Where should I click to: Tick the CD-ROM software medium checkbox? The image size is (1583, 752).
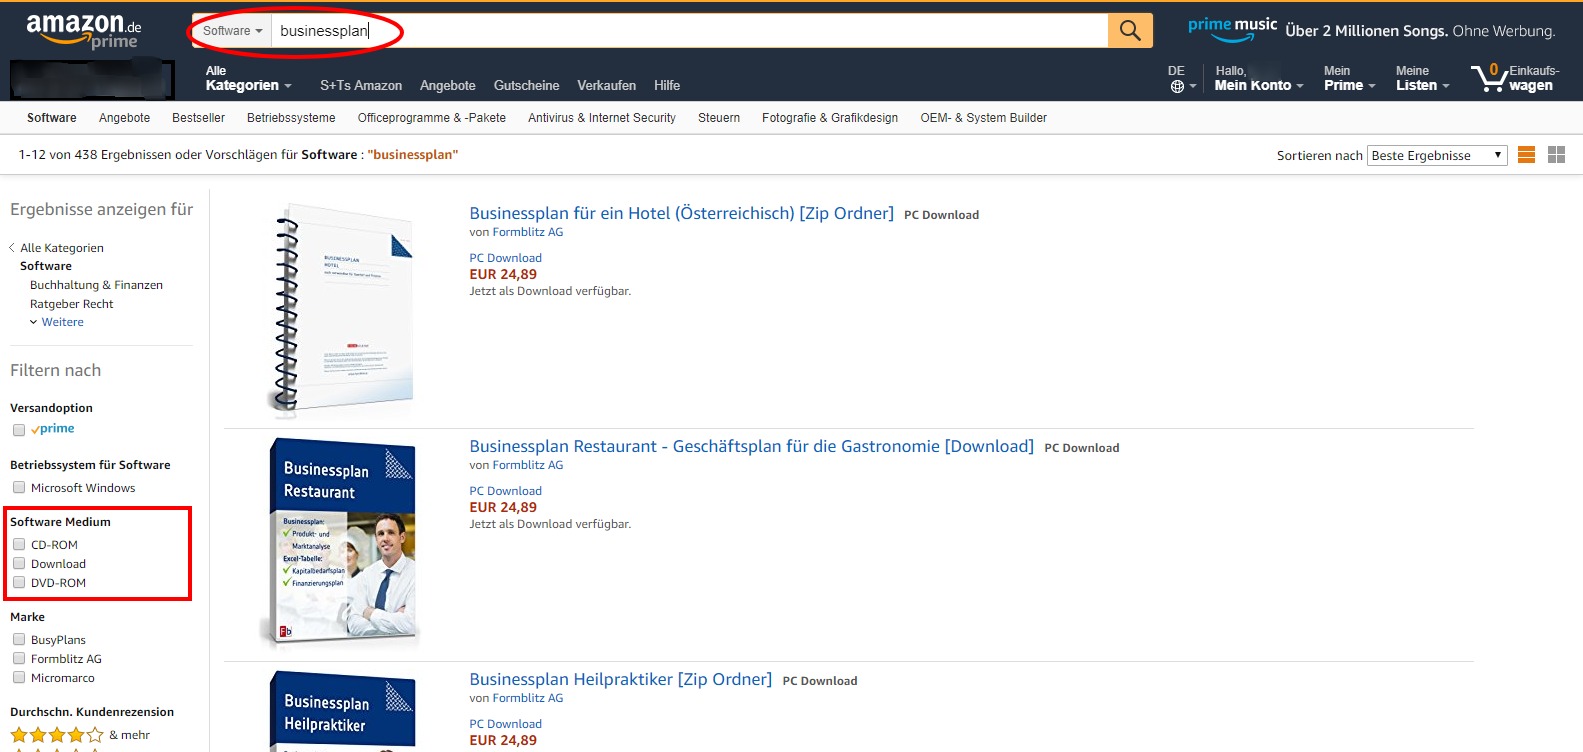click(x=19, y=545)
